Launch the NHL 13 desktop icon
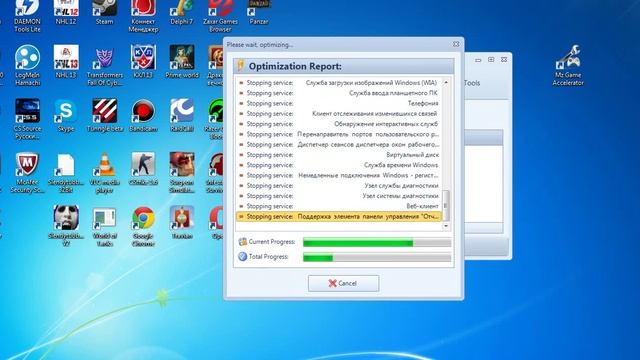 [66, 62]
